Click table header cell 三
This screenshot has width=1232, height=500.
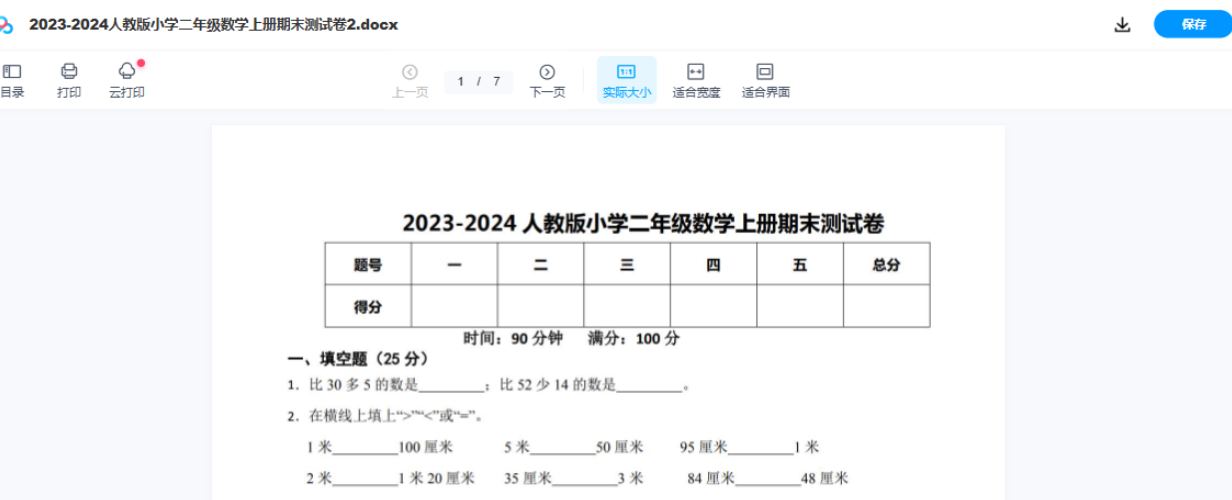pos(627,265)
